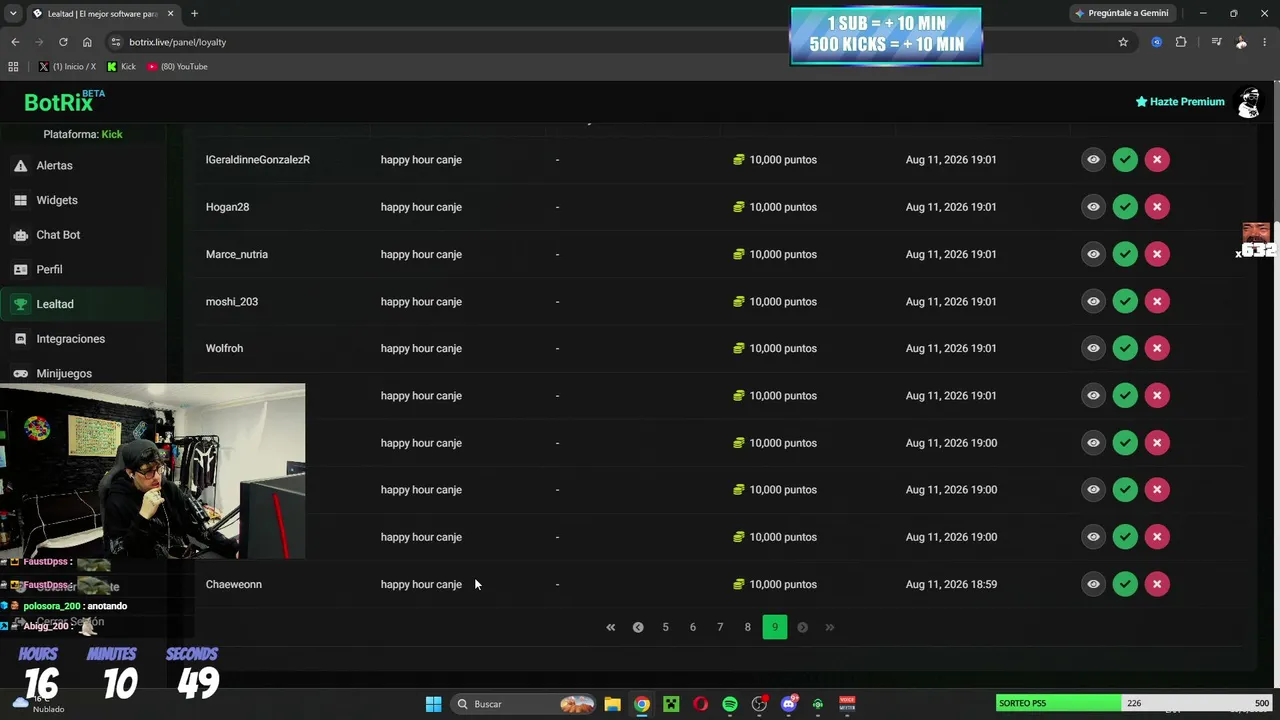Go to page 6
The height and width of the screenshot is (720, 1280).
pyautogui.click(x=693, y=627)
